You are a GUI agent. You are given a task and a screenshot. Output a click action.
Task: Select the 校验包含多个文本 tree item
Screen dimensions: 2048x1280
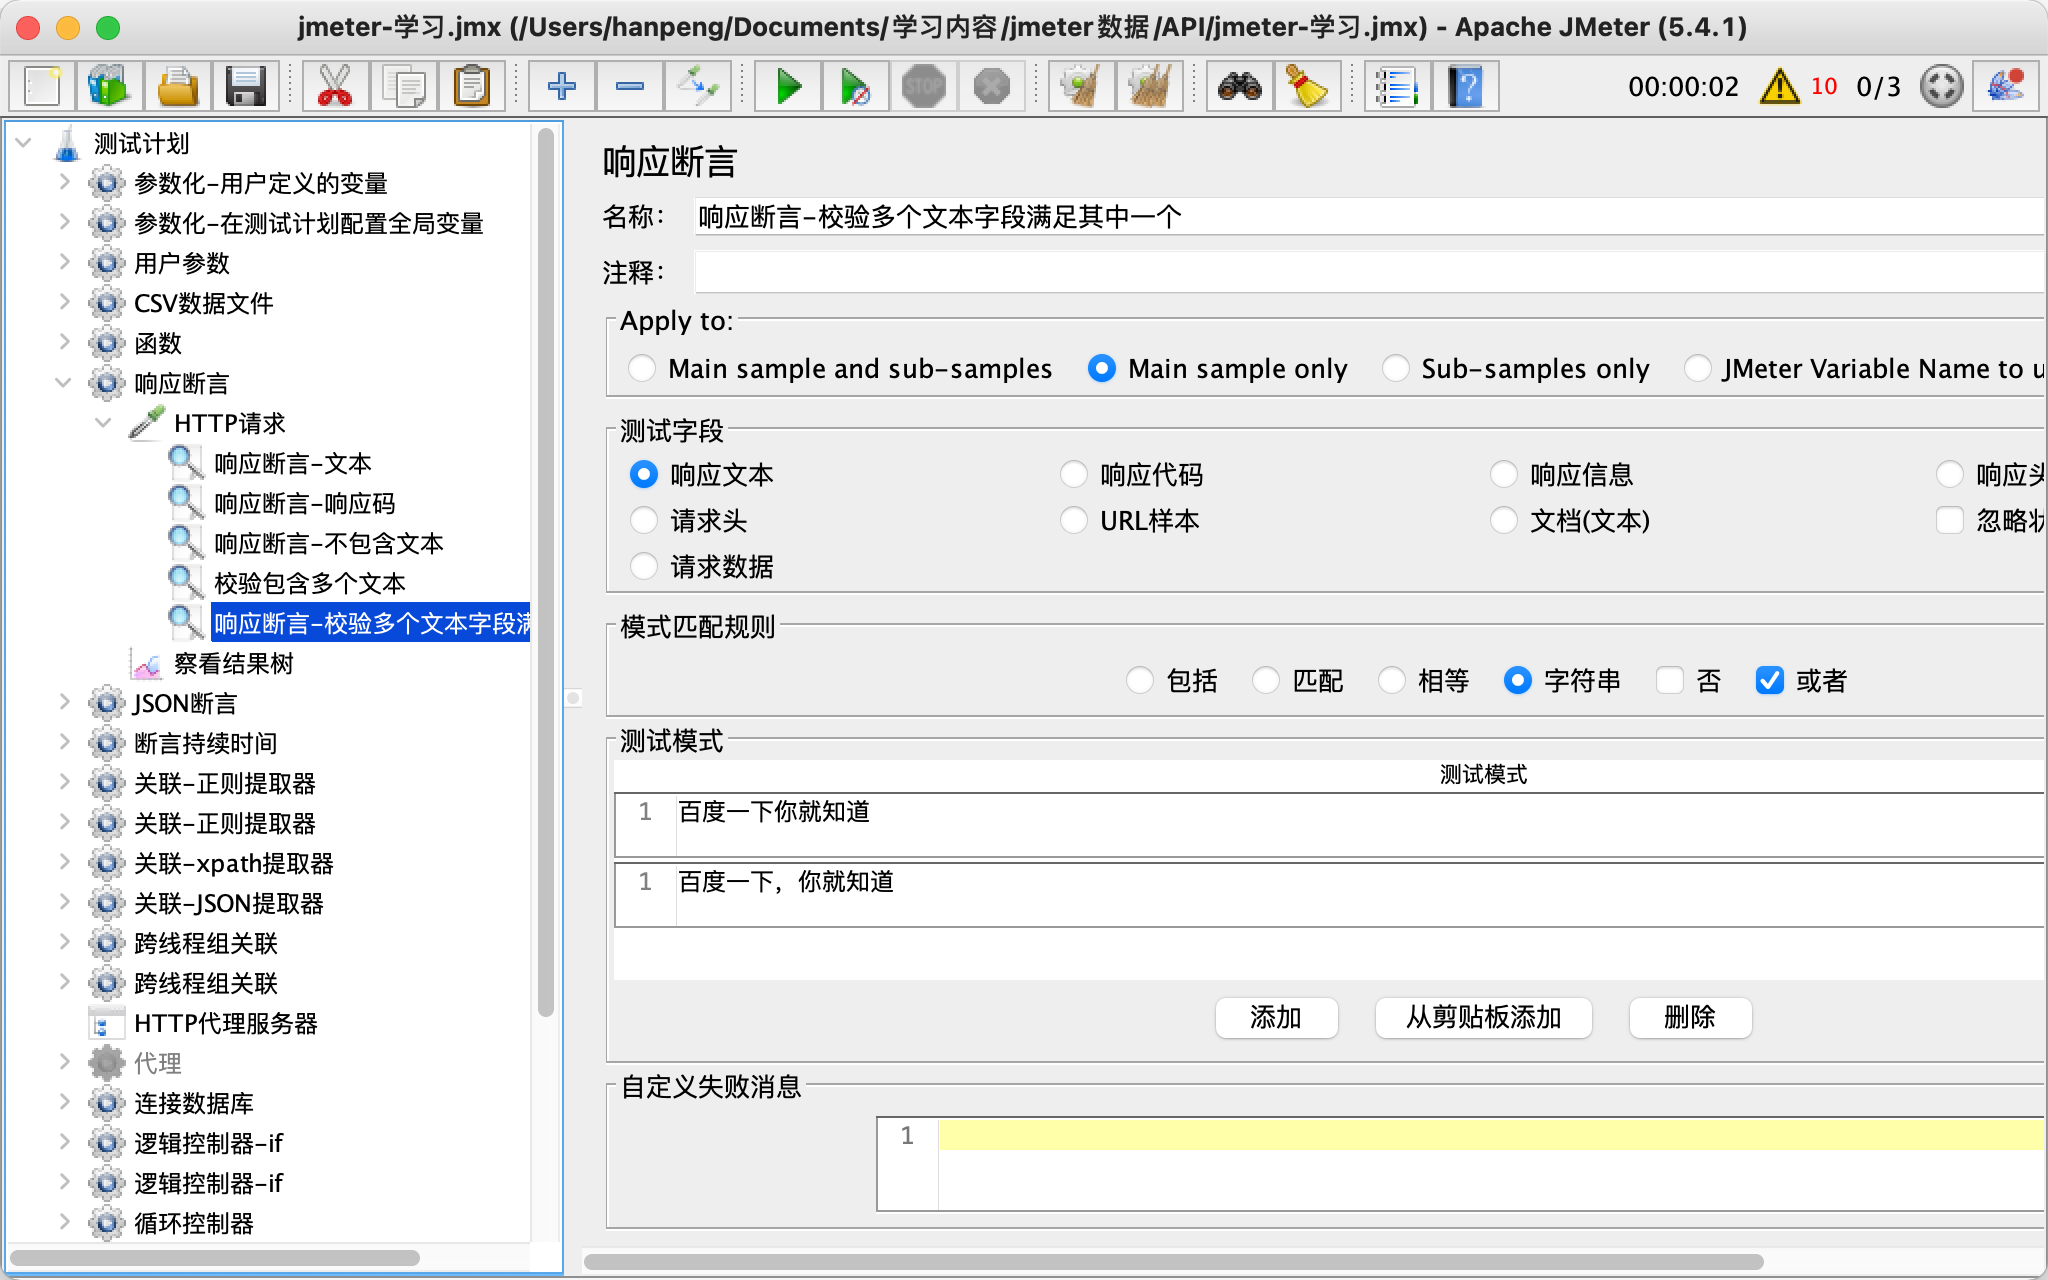(x=309, y=584)
